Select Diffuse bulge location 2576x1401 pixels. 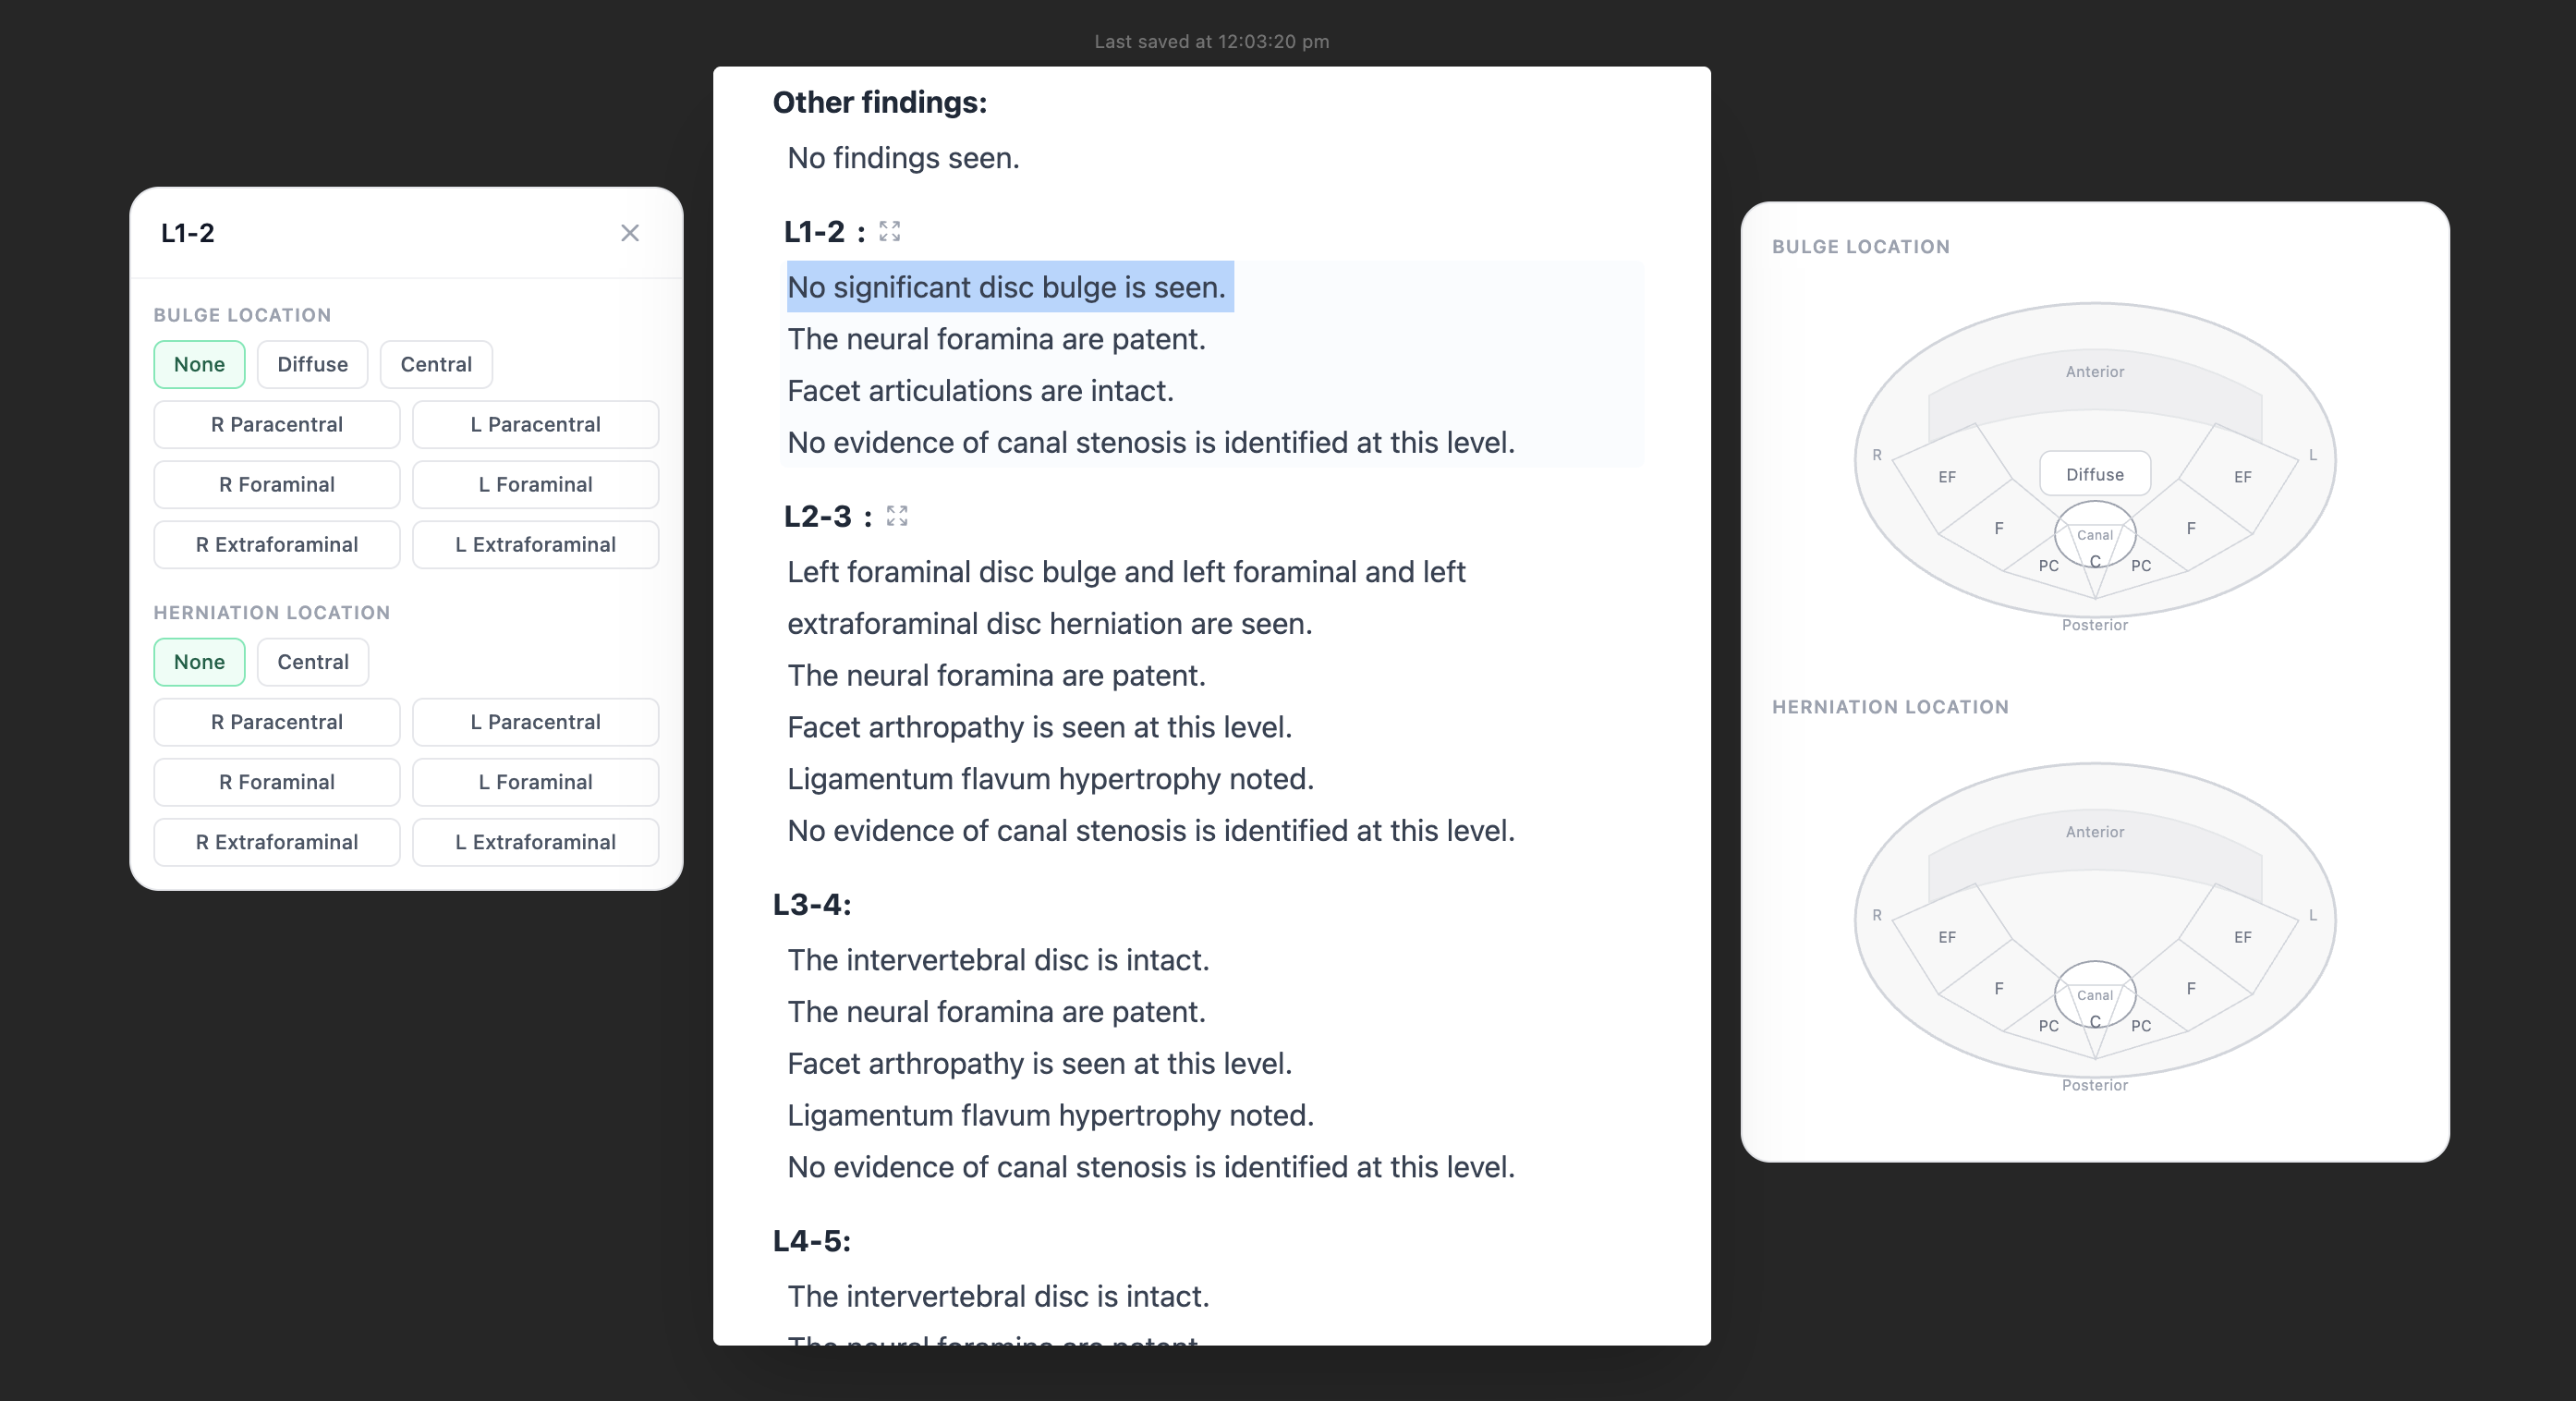point(312,364)
